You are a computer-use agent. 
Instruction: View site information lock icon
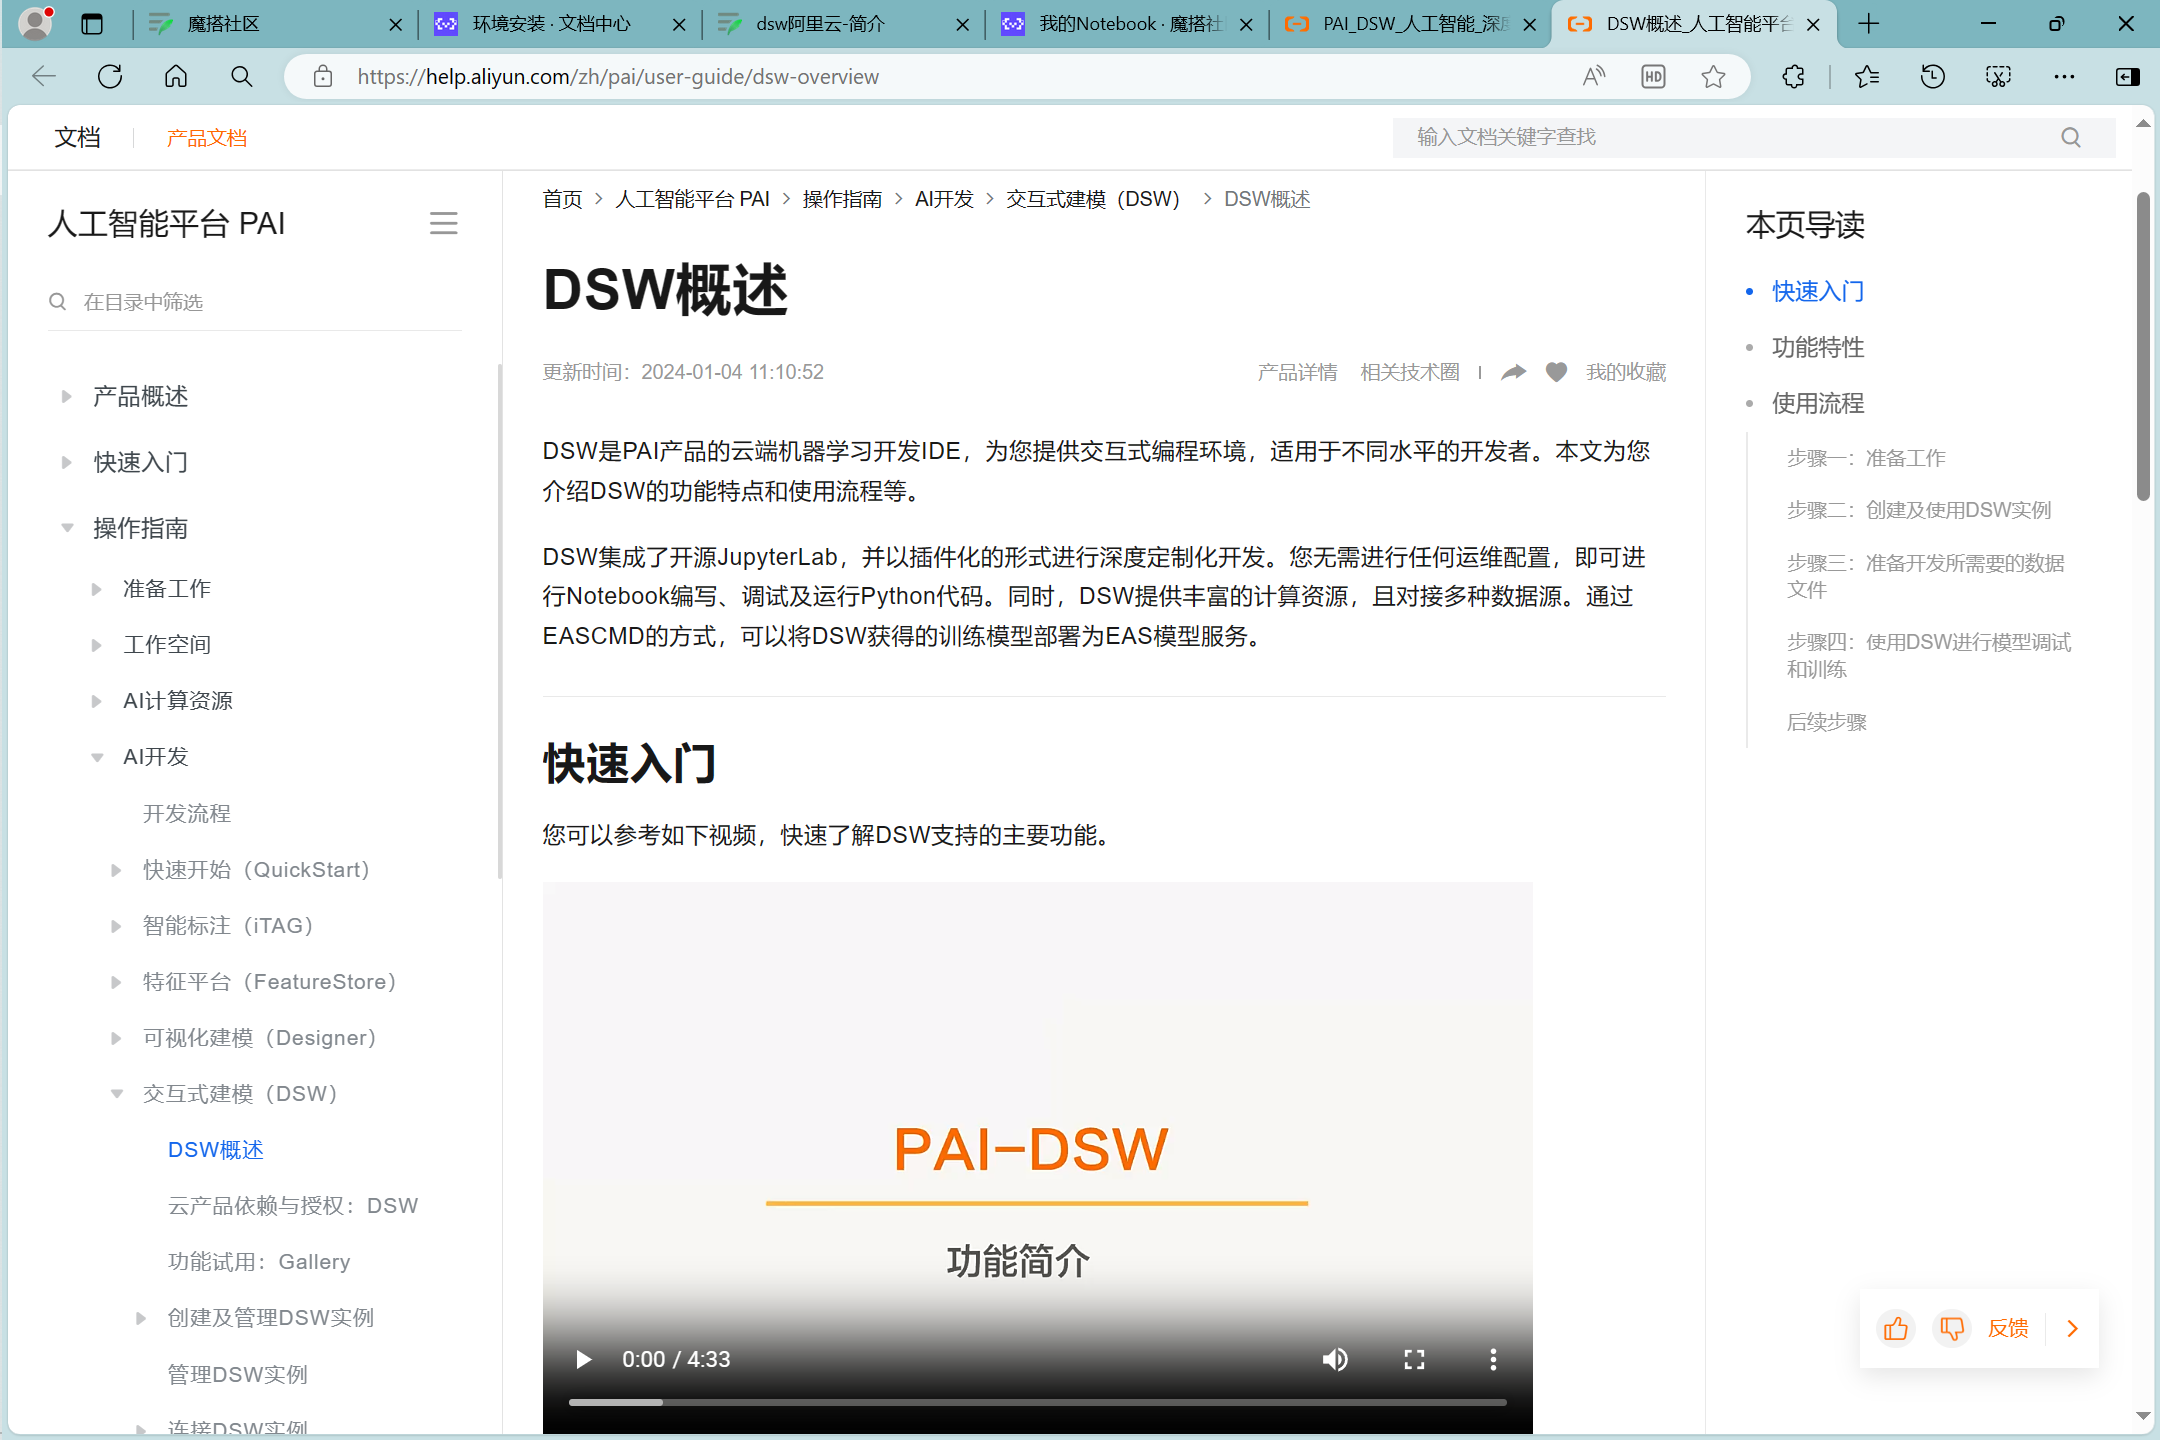(323, 76)
